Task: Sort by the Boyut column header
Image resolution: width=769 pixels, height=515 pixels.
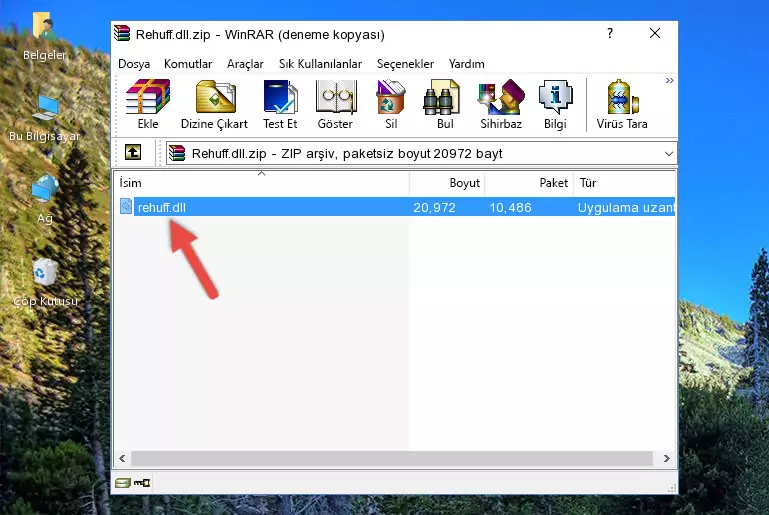Action: click(447, 182)
